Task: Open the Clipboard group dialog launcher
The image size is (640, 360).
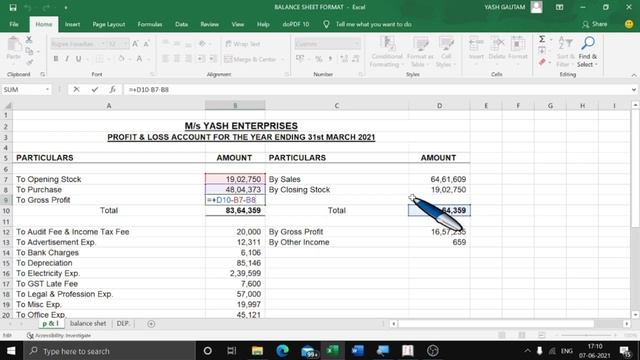Action: coord(42,74)
